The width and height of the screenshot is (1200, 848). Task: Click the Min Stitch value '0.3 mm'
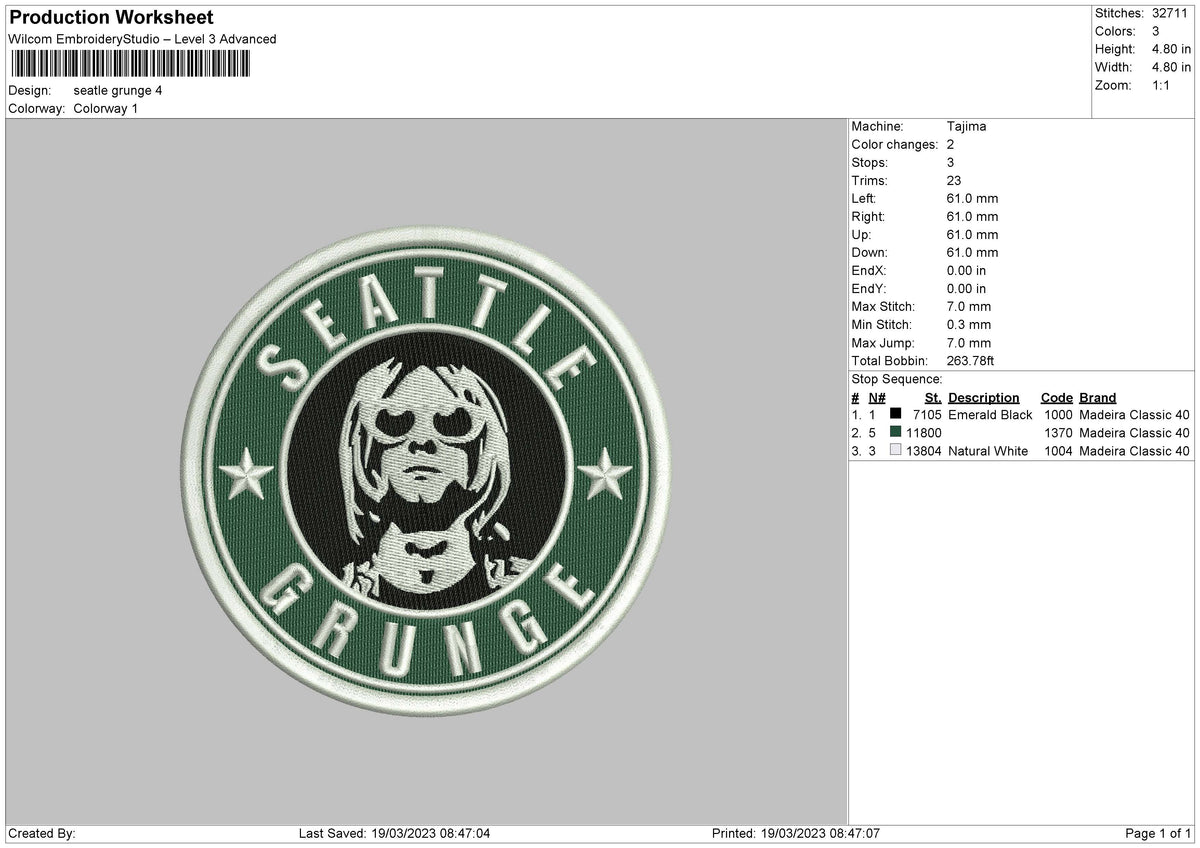click(x=969, y=324)
